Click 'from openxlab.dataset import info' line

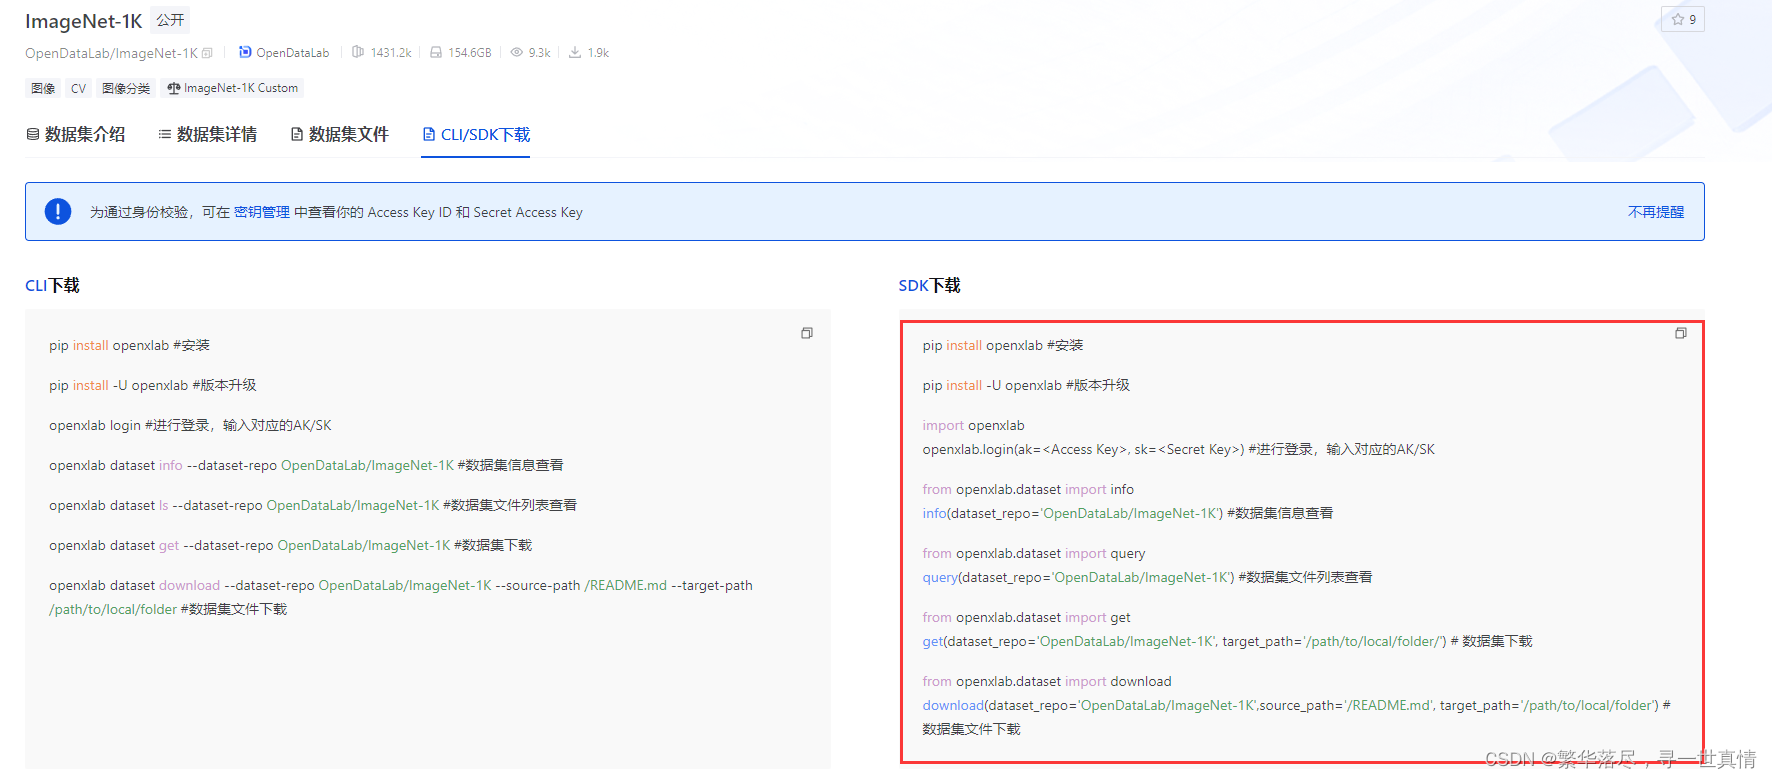(1028, 489)
